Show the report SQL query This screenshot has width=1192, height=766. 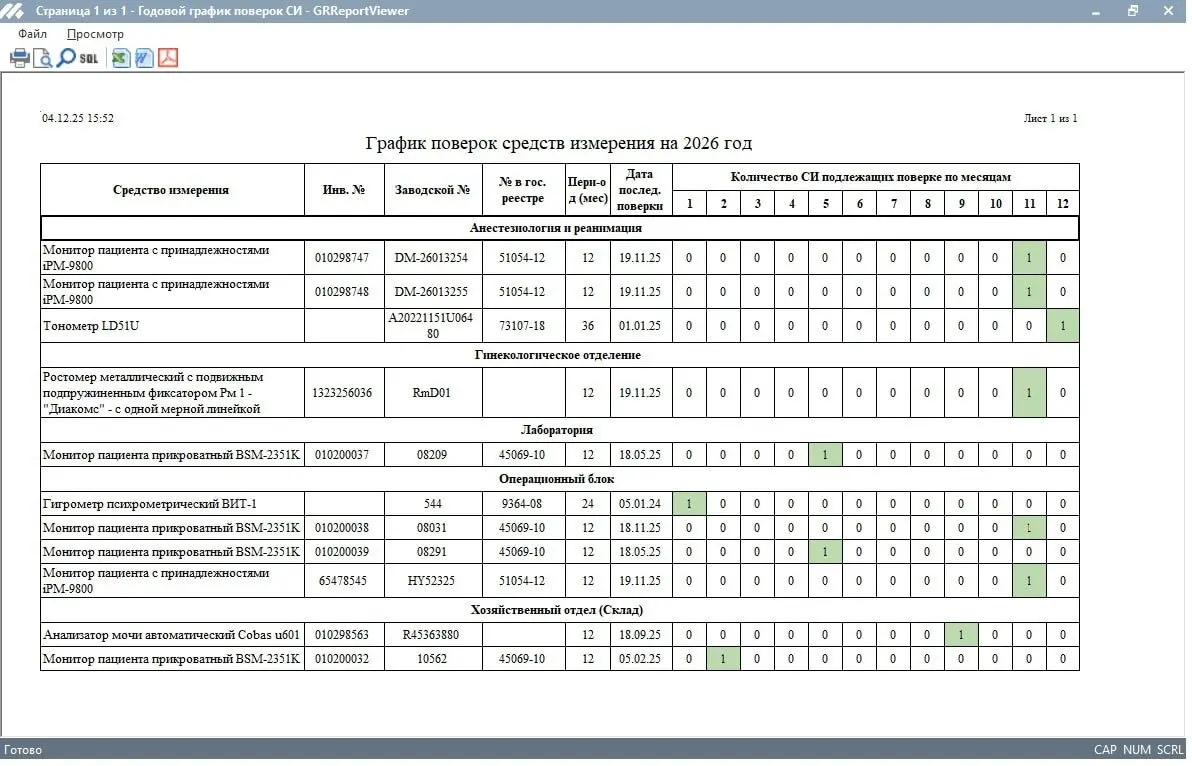coord(89,59)
